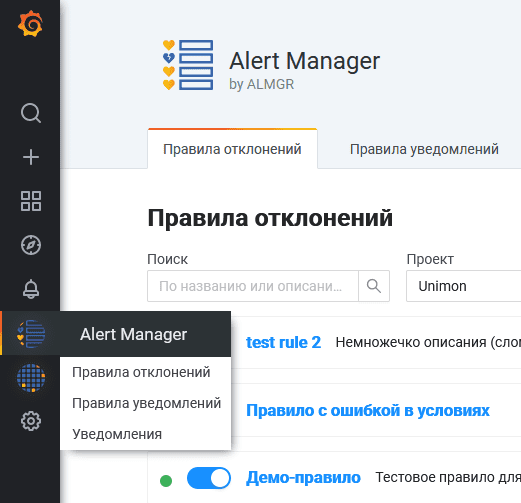Open the test rule 2 link
This screenshot has width=521, height=503.
click(283, 342)
